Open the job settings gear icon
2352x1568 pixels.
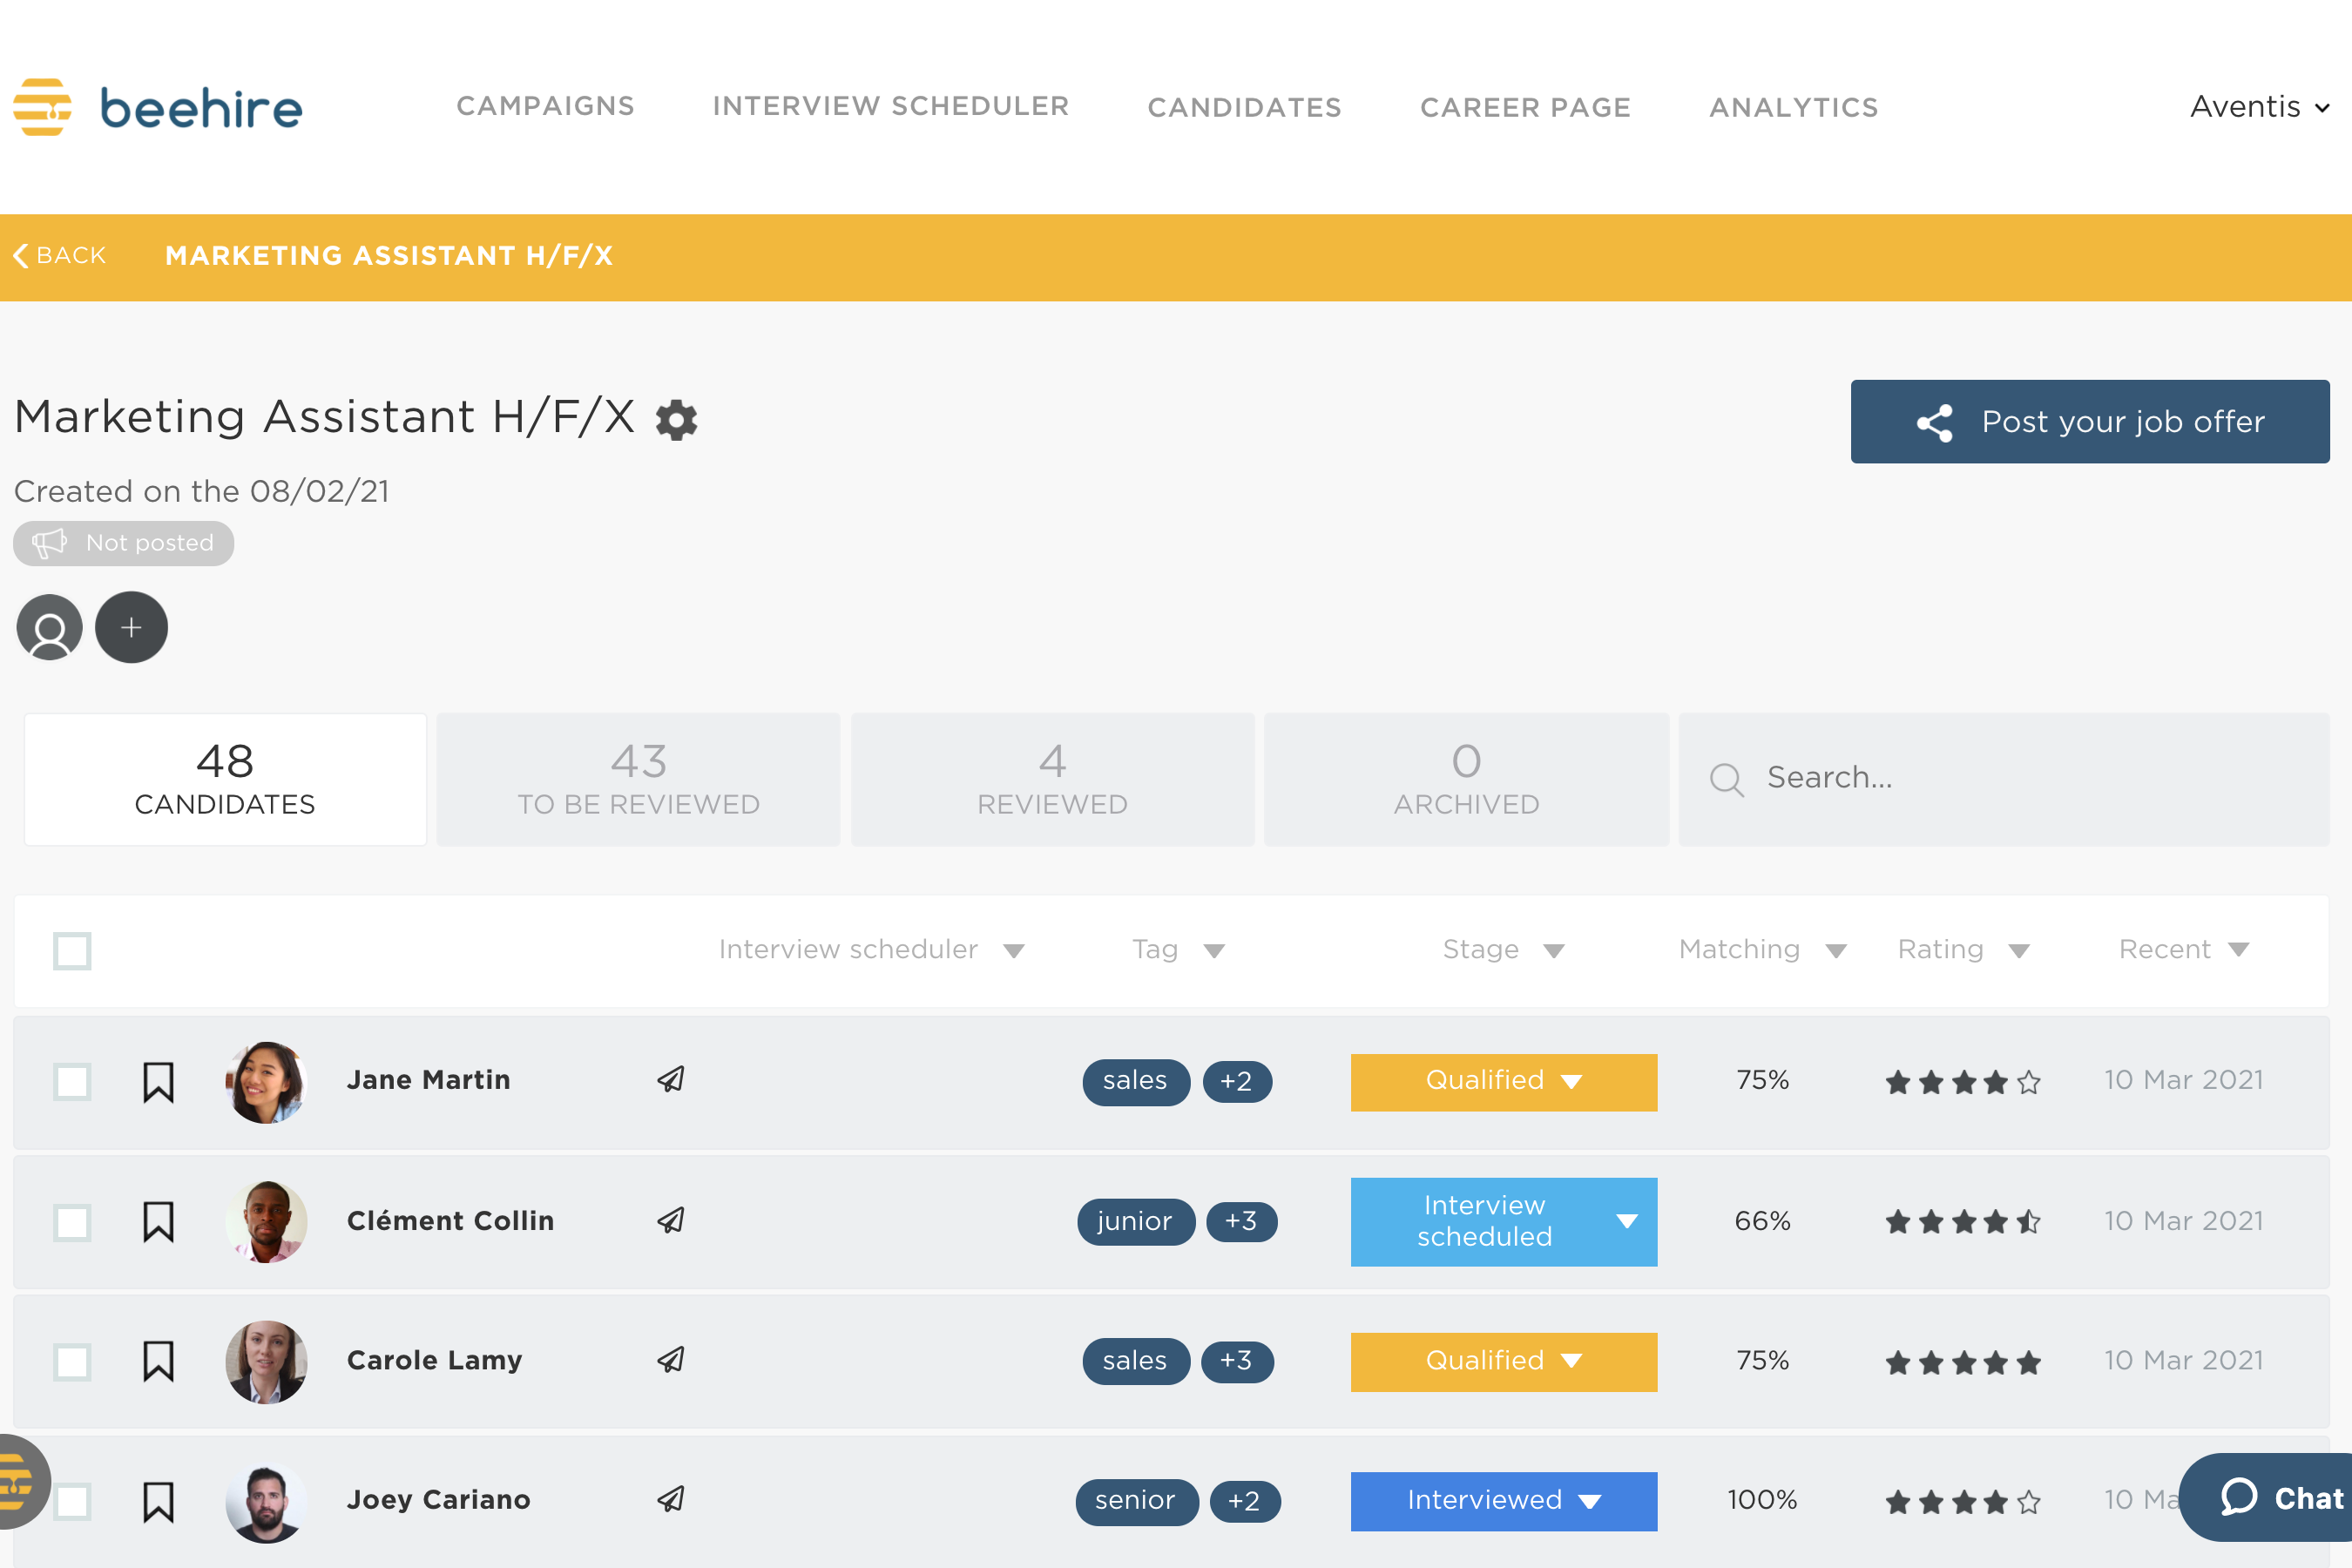pos(676,420)
